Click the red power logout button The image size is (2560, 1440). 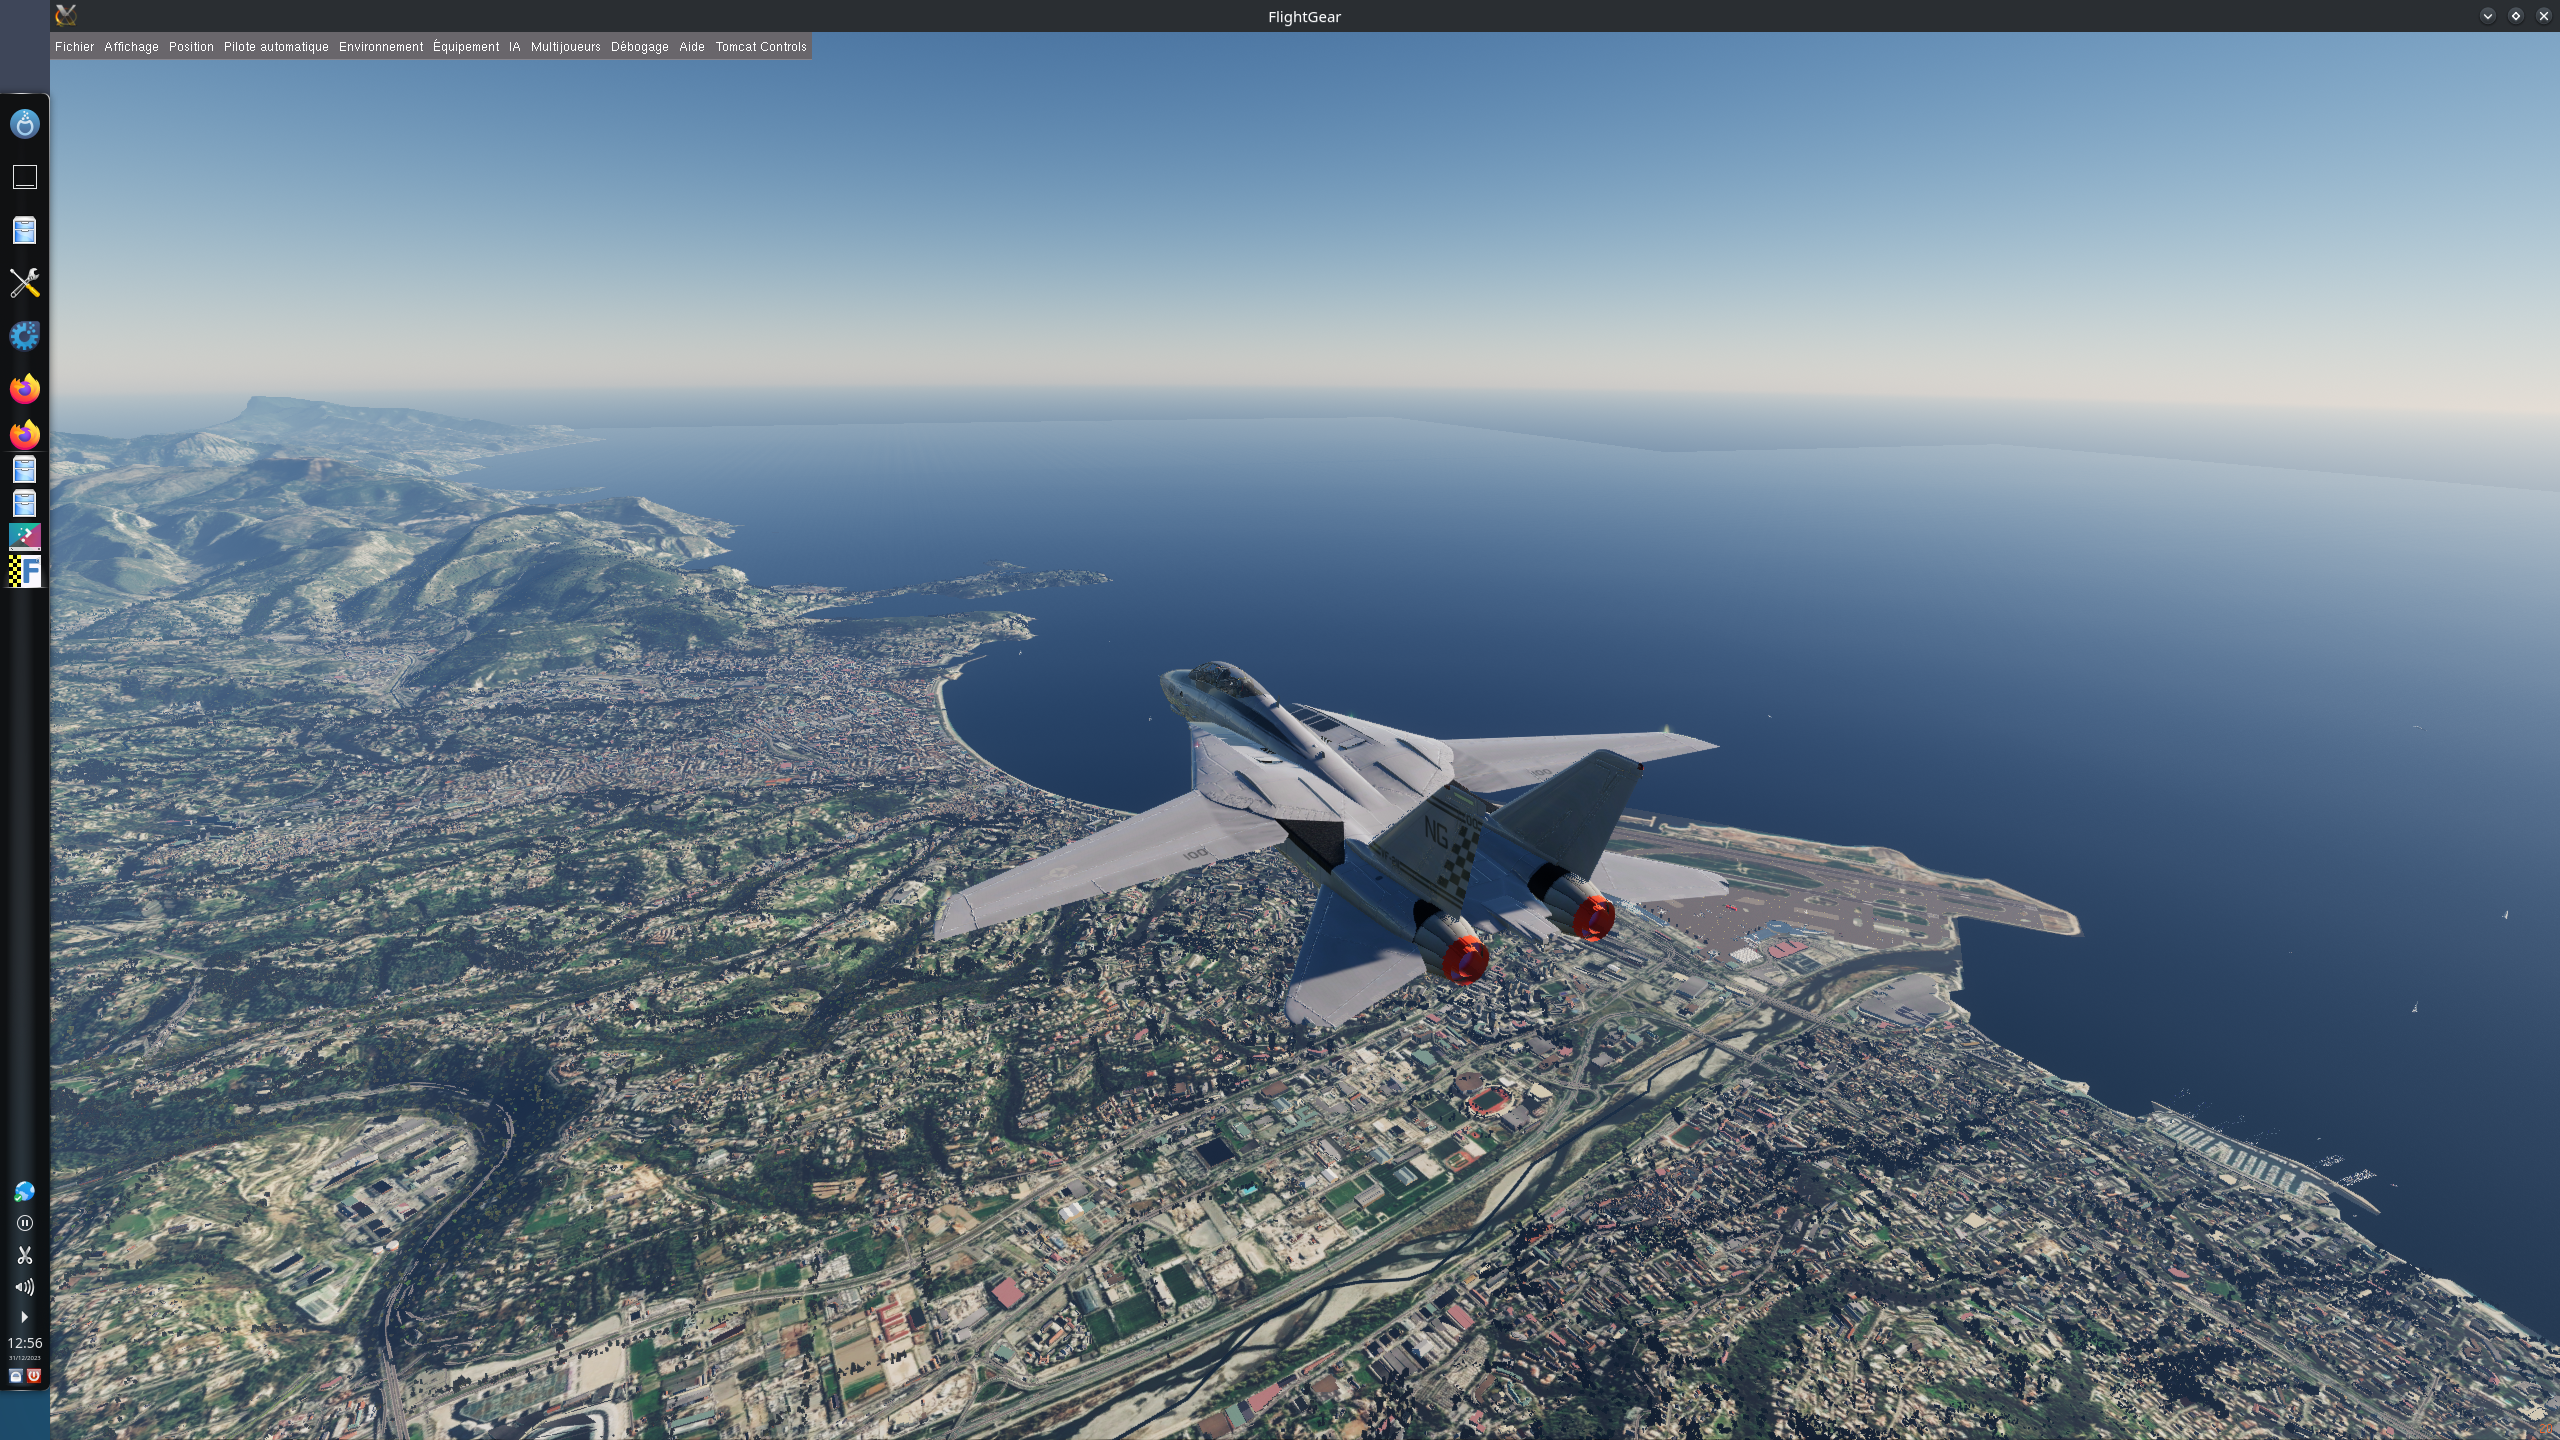[x=34, y=1376]
